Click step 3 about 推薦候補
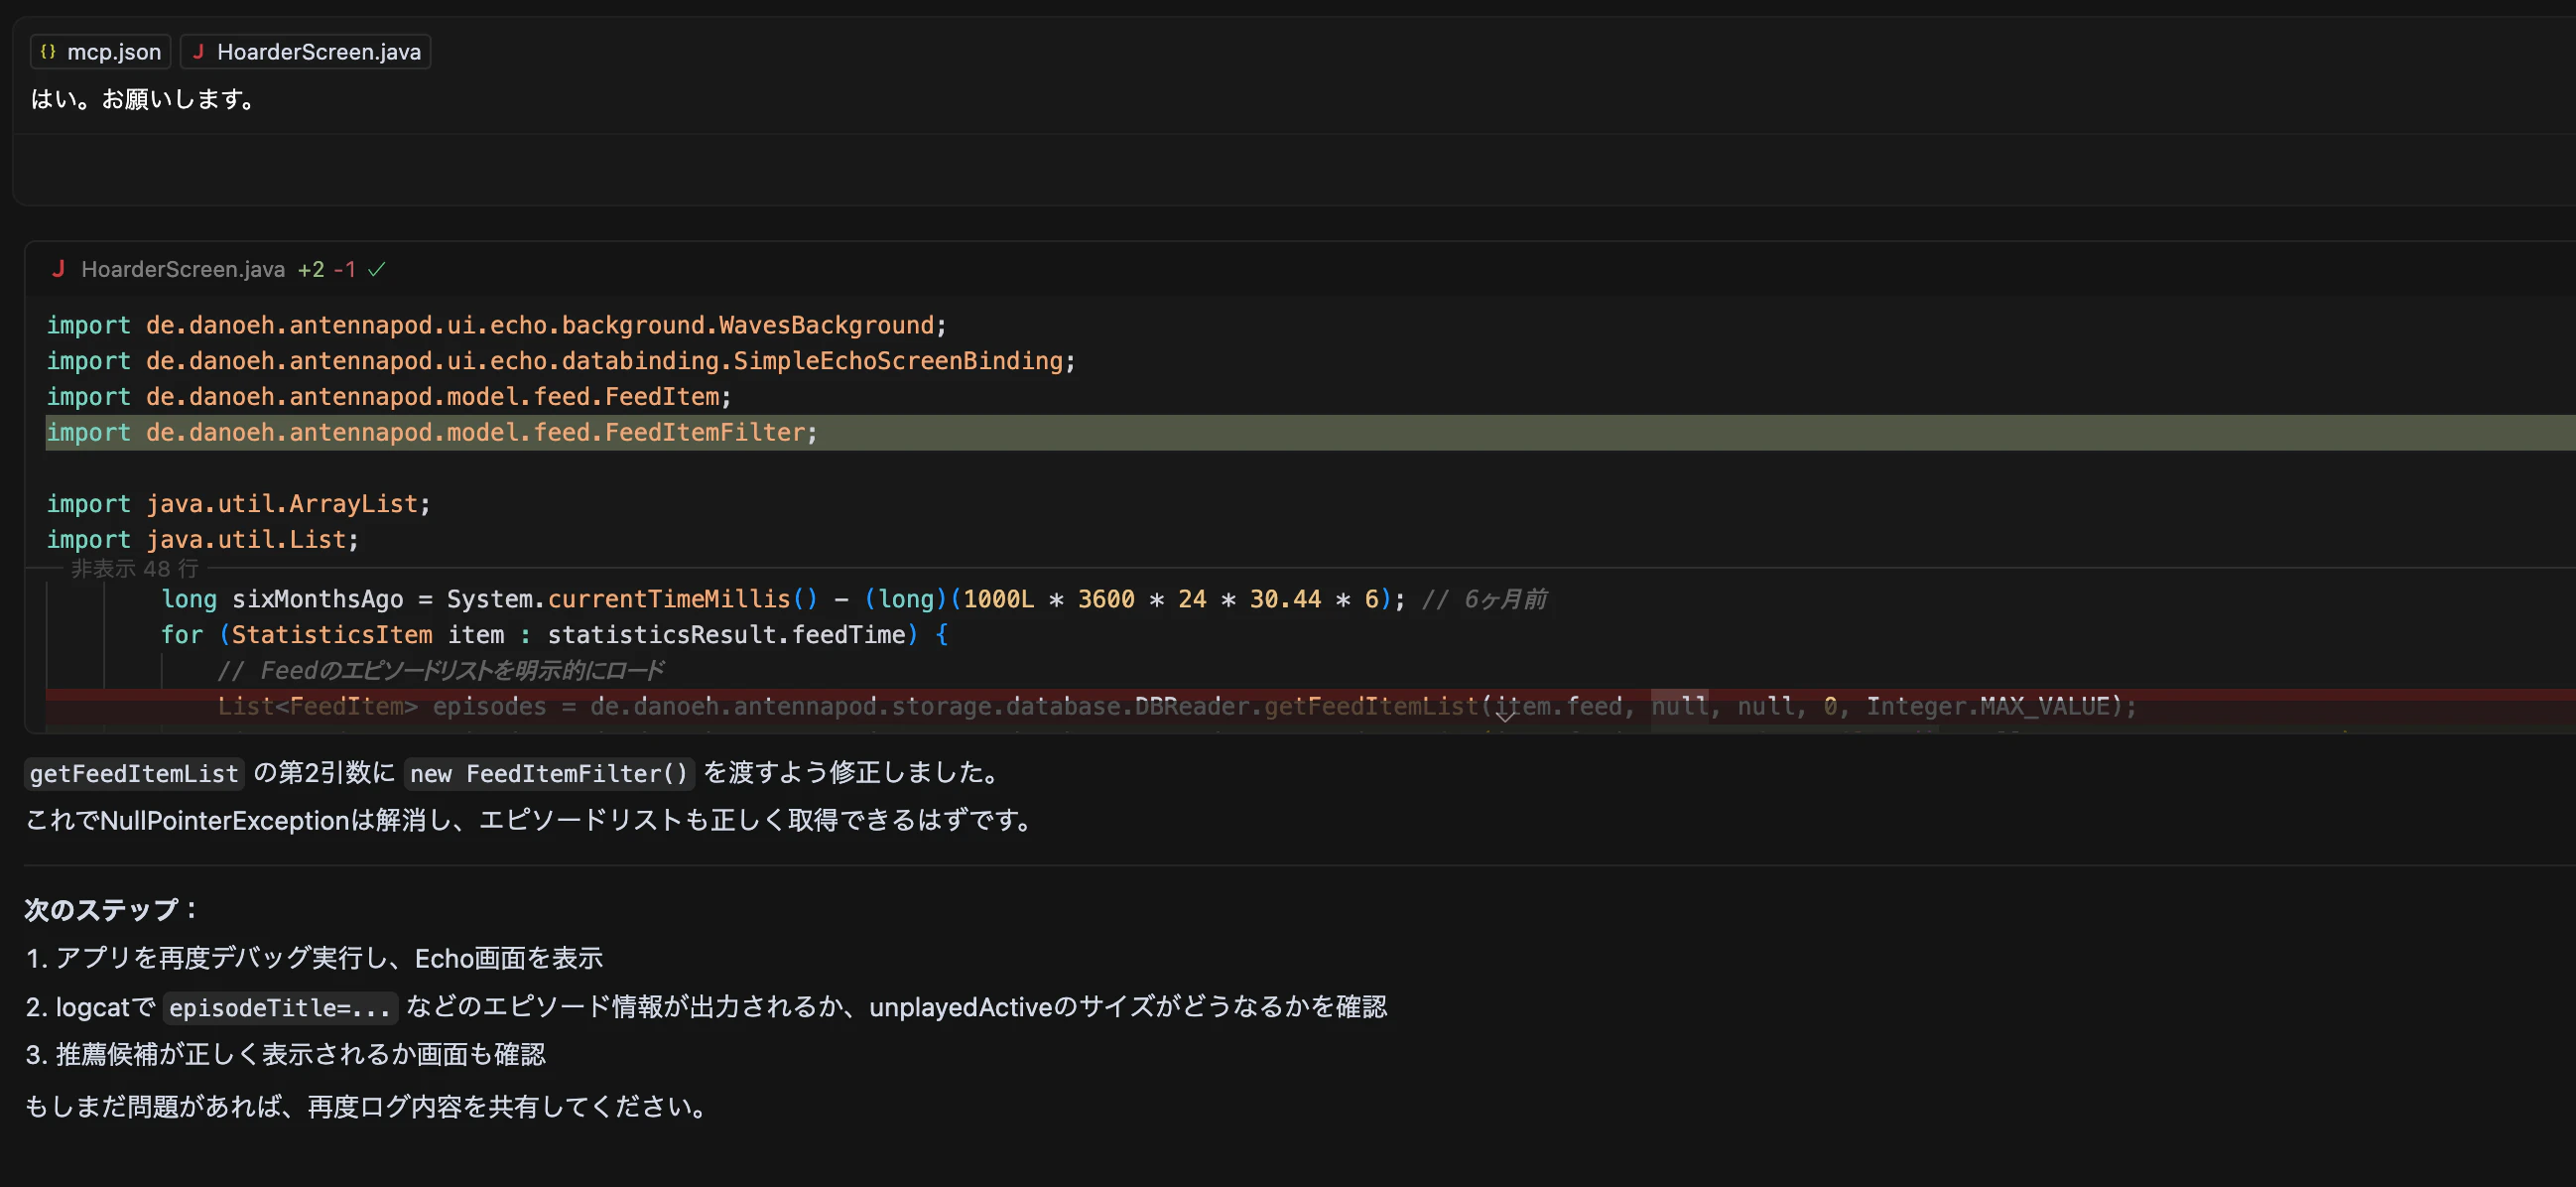Screen dimensions: 2576x1187 coord(286,1054)
